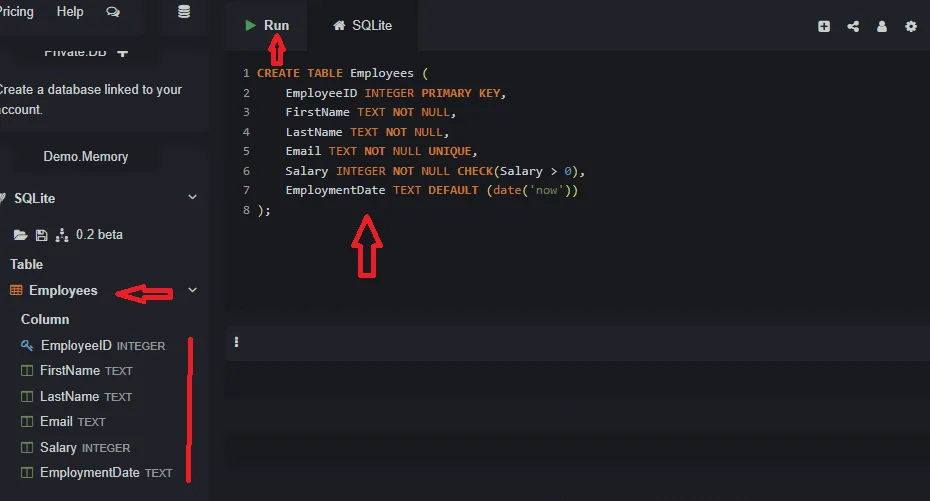The image size is (930, 501).
Task: Click the open folder icon under SQLite
Action: pyautogui.click(x=19, y=235)
